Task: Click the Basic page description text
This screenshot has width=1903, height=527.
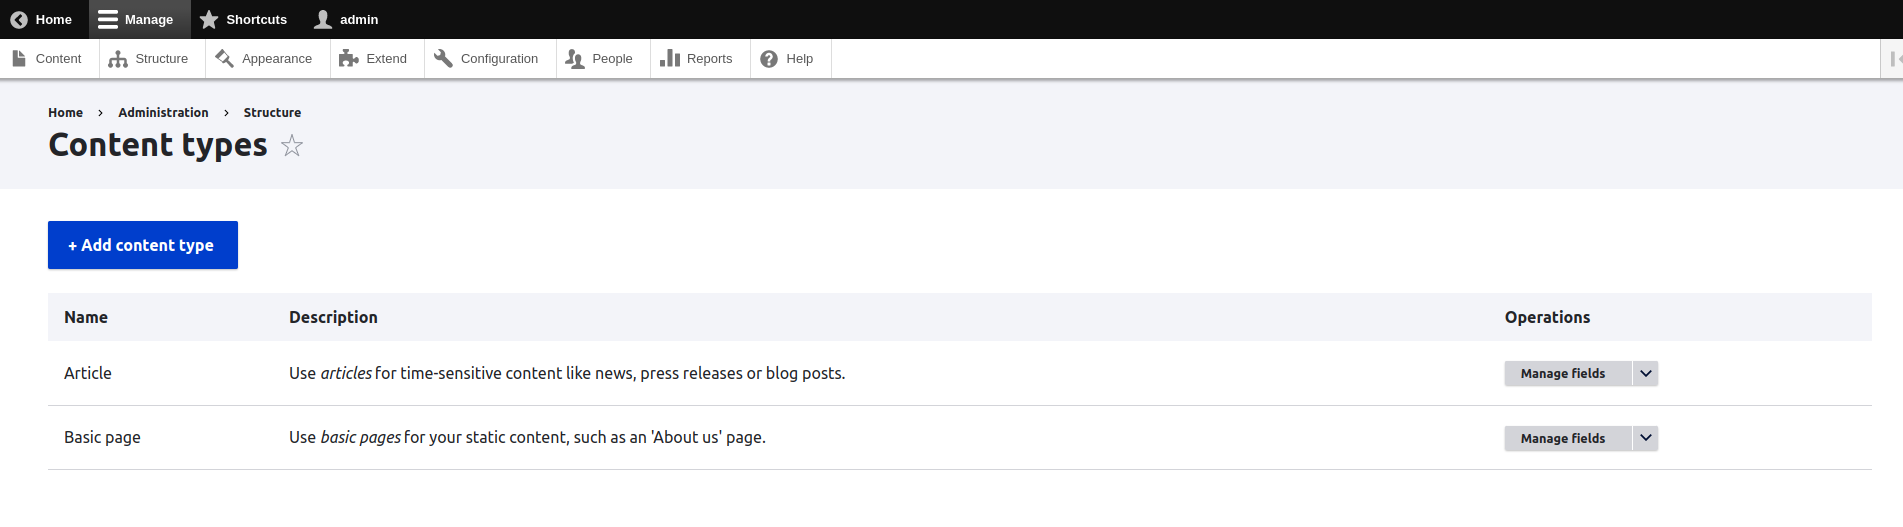Action: pyautogui.click(x=527, y=437)
